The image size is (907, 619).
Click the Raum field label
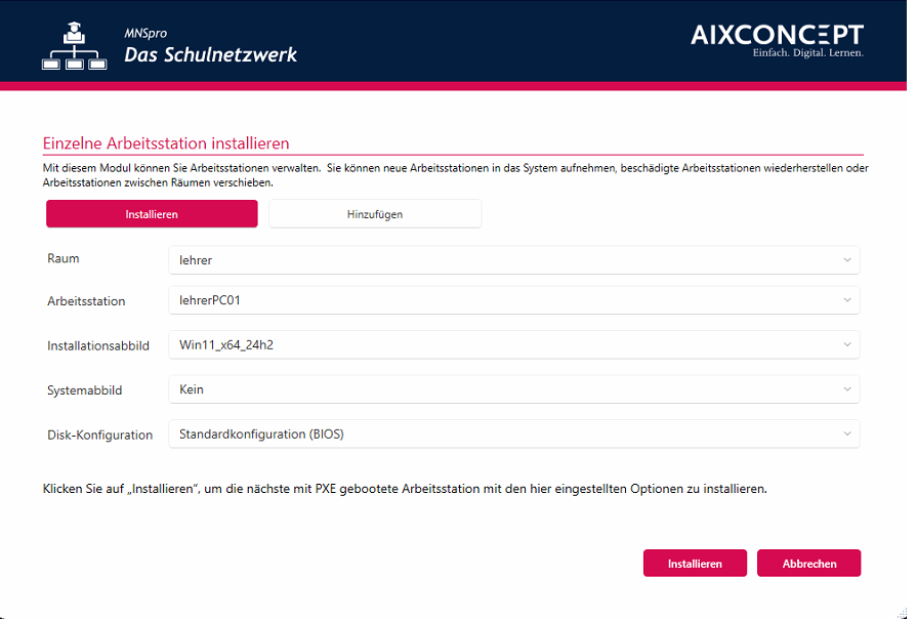click(x=63, y=258)
